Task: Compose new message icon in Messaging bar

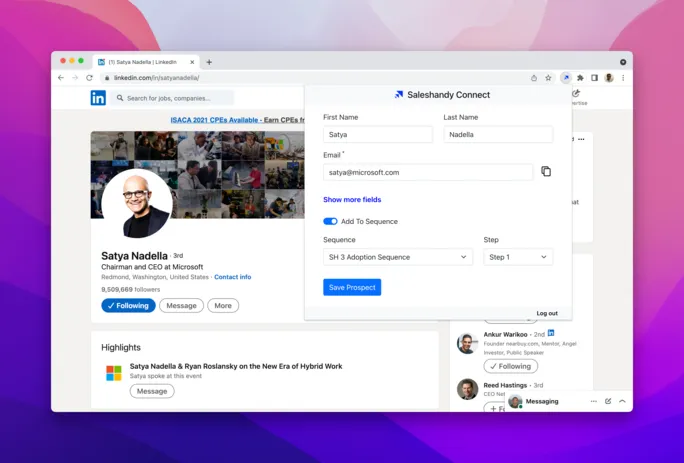Action: click(608, 401)
